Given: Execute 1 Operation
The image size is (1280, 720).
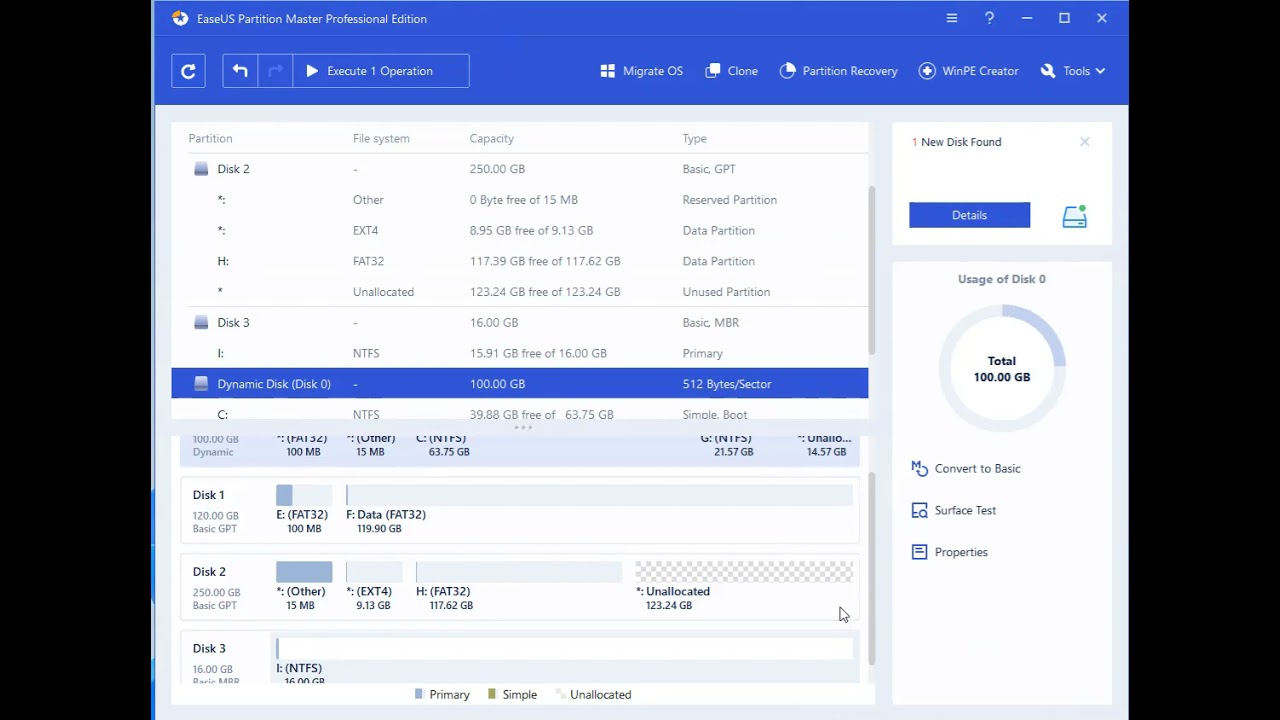Looking at the screenshot, I should [381, 71].
